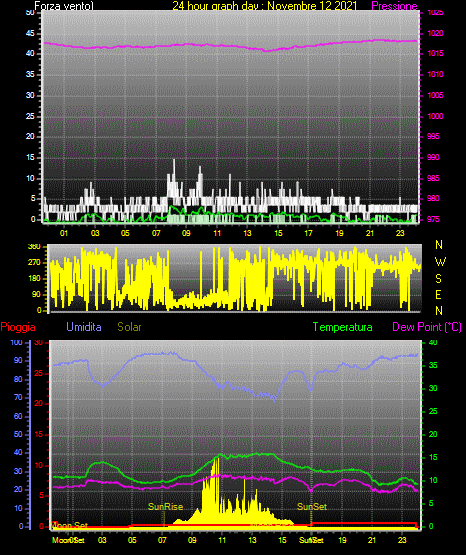Viewport: 466px width, 555px height.
Task: Select hour 09 below the wind graph
Action: coord(186,233)
